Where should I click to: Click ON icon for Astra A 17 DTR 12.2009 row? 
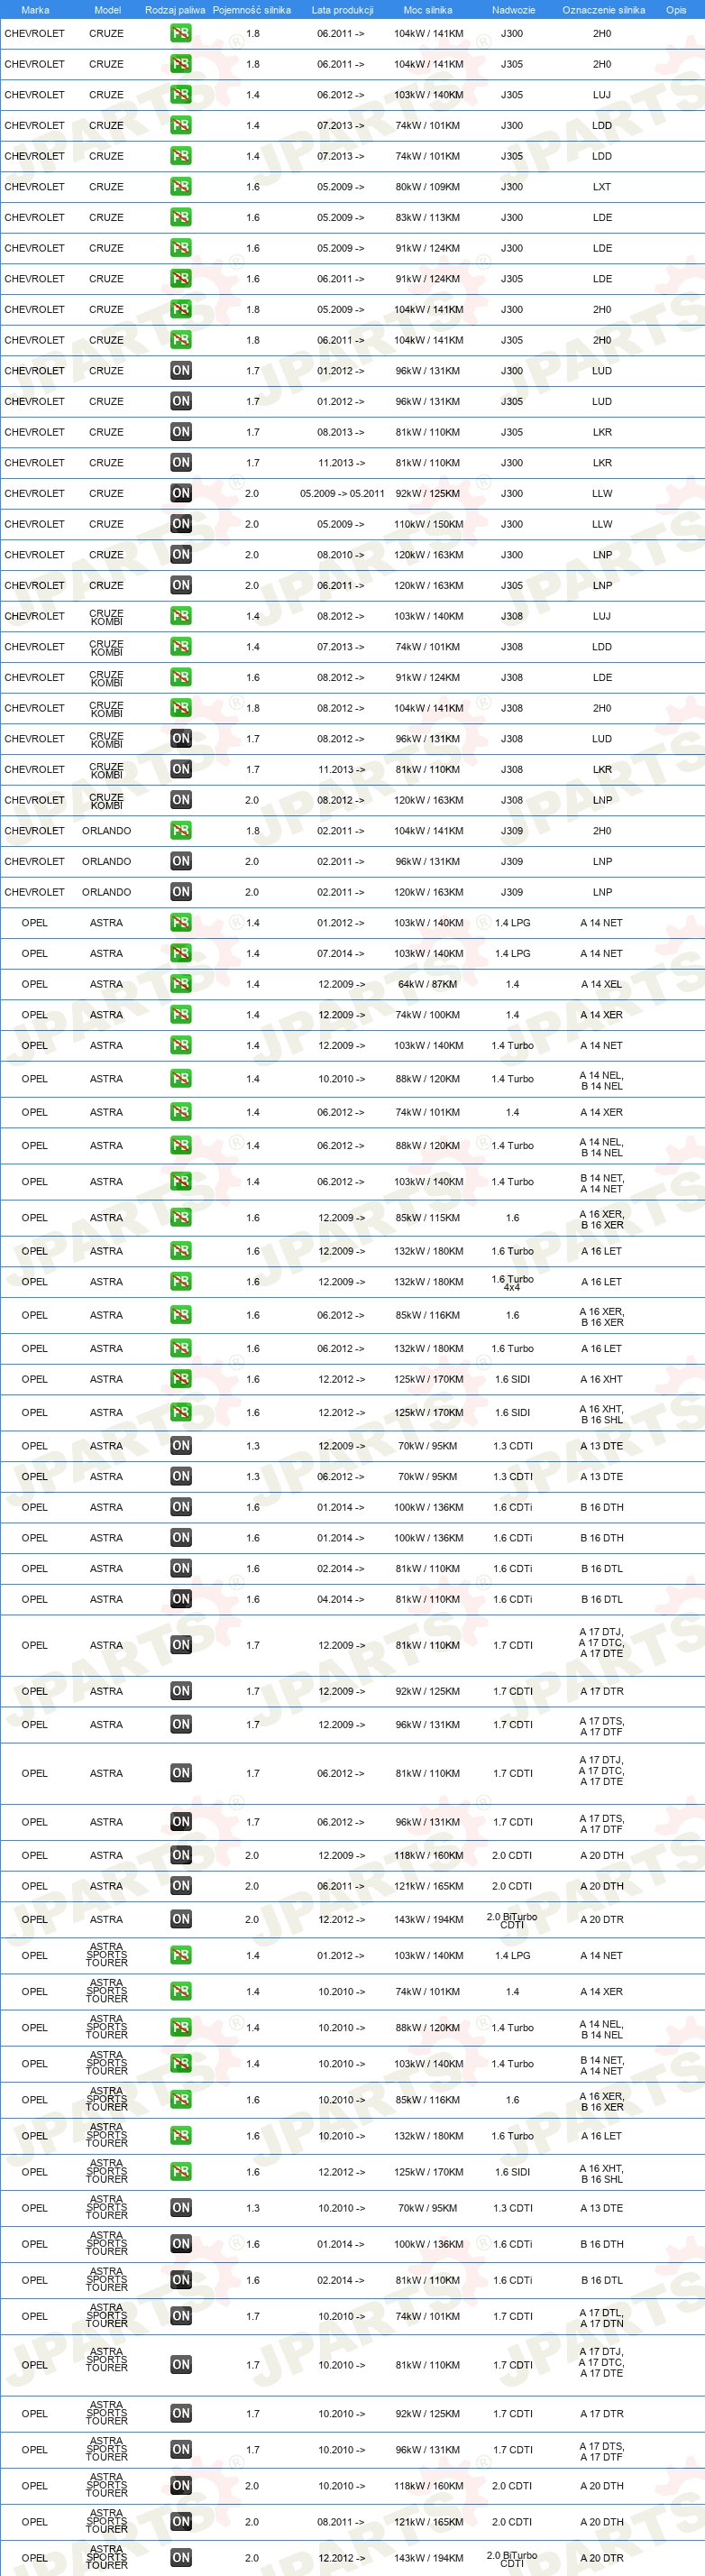(x=180, y=1691)
